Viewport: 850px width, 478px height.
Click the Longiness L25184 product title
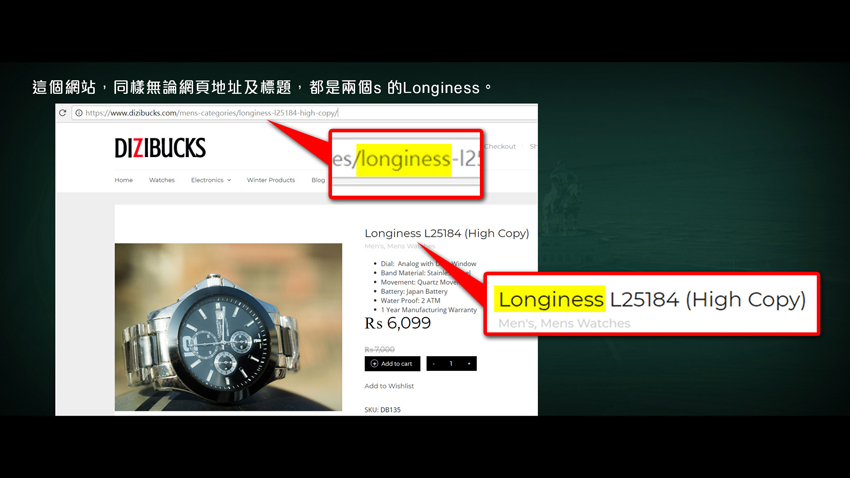[447, 233]
